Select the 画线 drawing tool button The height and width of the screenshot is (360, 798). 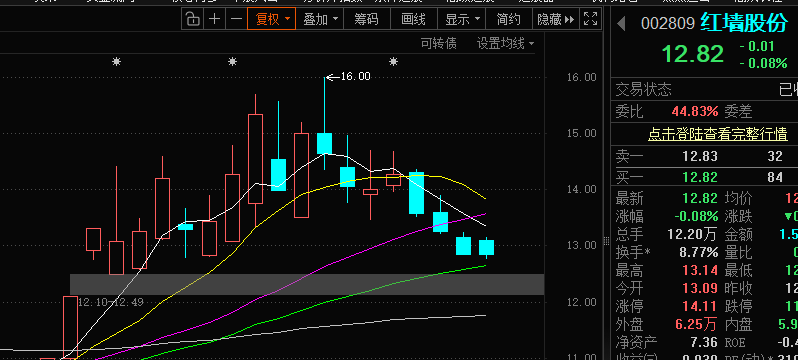pos(413,19)
